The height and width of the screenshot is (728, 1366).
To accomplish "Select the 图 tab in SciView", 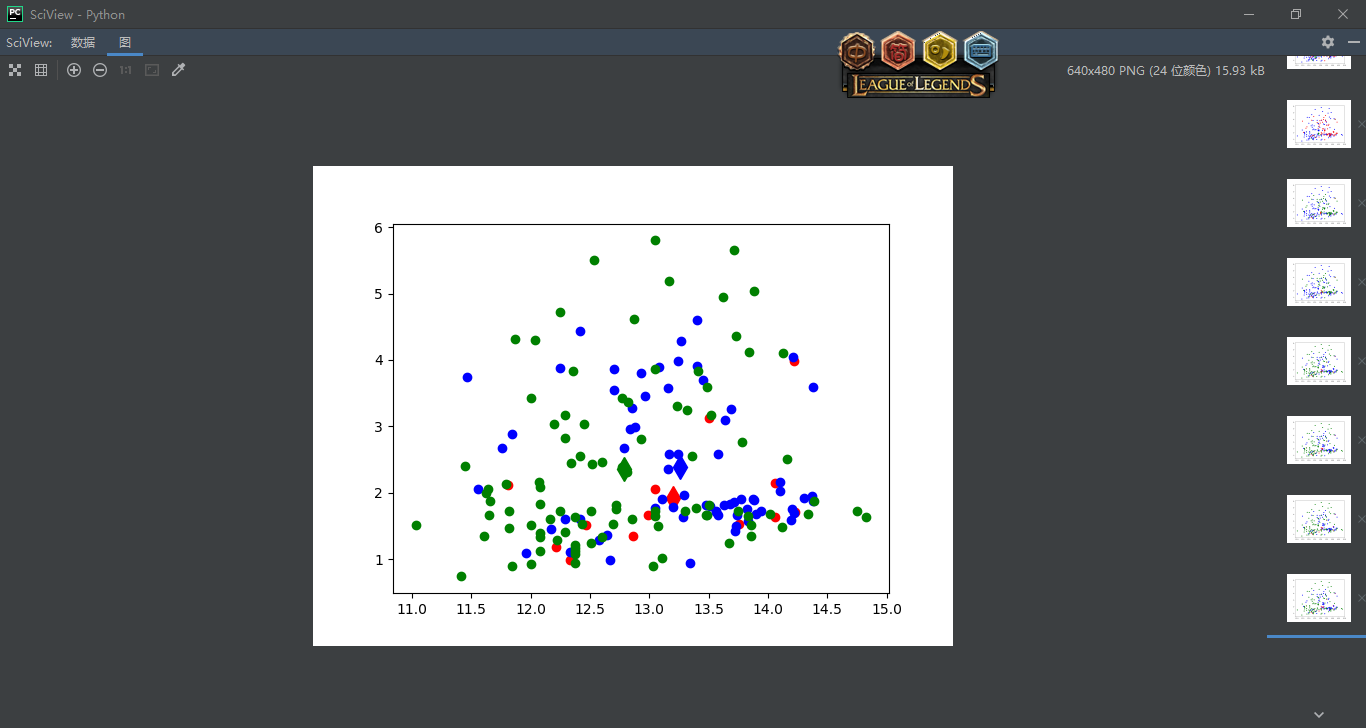I will [x=125, y=42].
